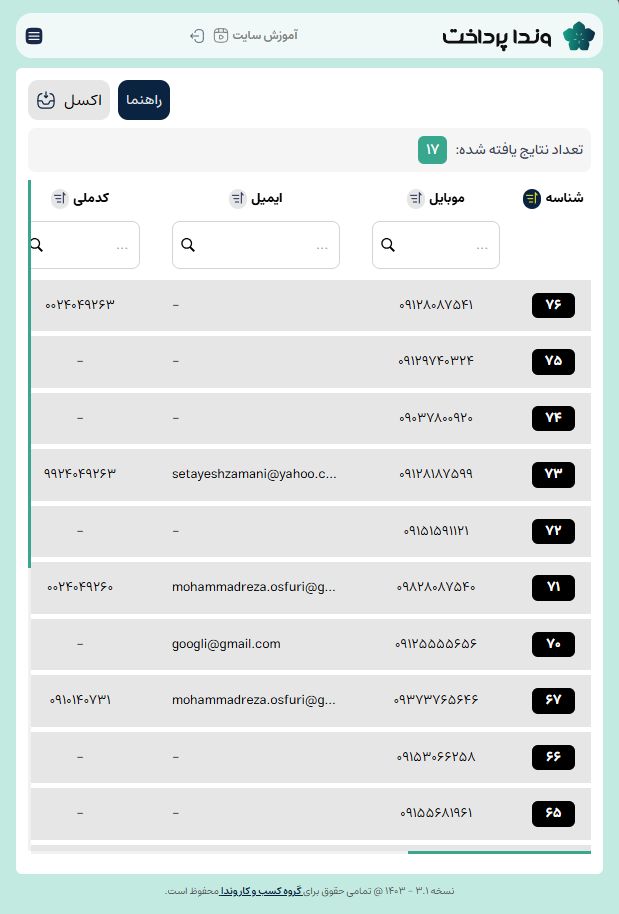This screenshot has width=619, height=914.
Task: Export the table with the اکسل button
Action: [x=69, y=100]
